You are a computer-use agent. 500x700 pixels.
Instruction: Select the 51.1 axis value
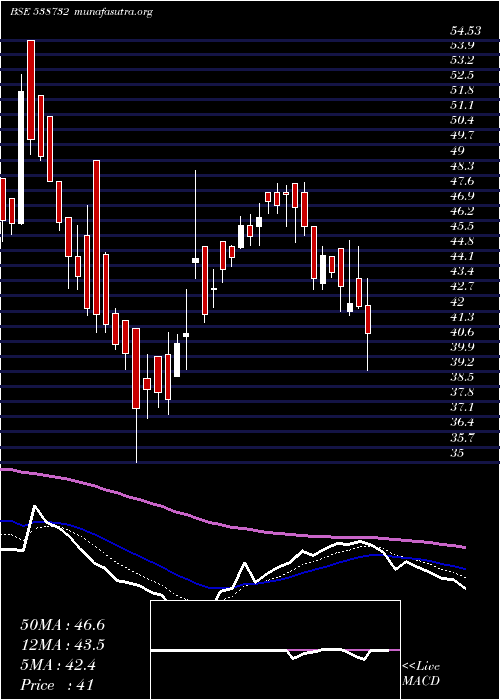tap(462, 106)
